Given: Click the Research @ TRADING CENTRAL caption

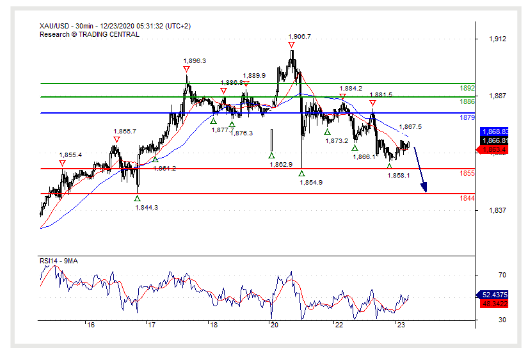Looking at the screenshot, I should tap(89, 34).
